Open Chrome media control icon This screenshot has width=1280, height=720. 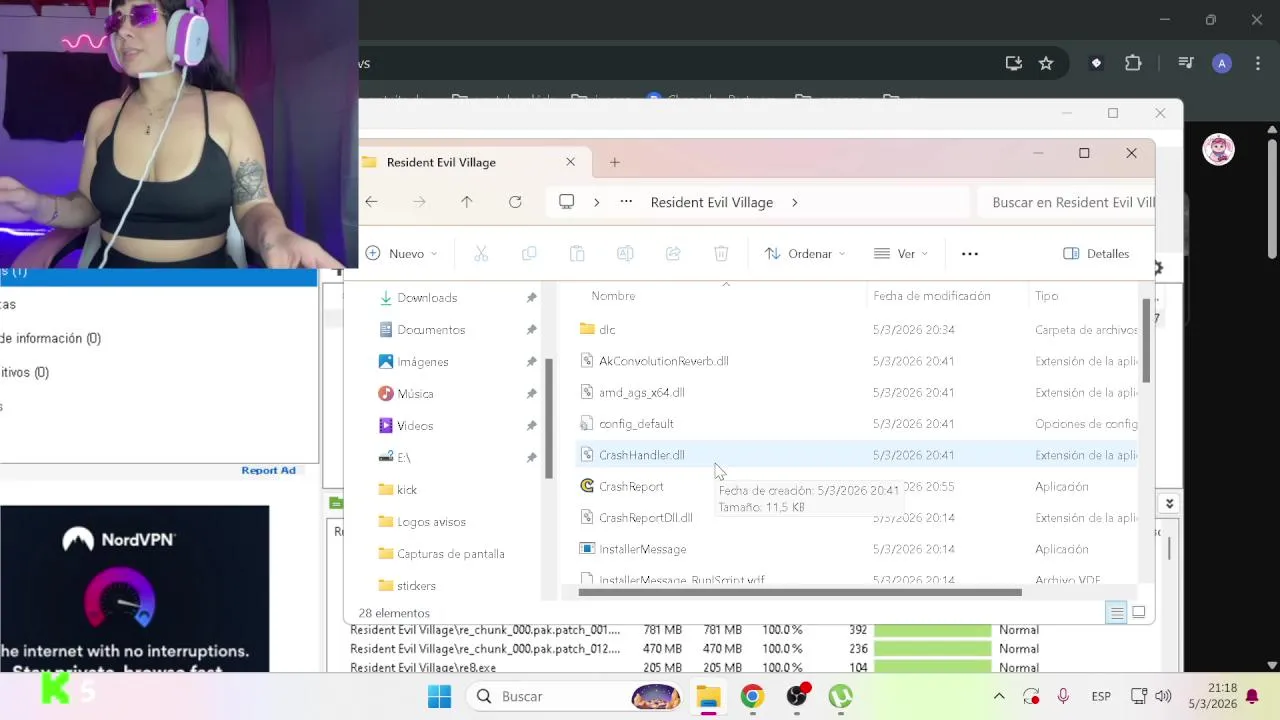[x=1186, y=63]
